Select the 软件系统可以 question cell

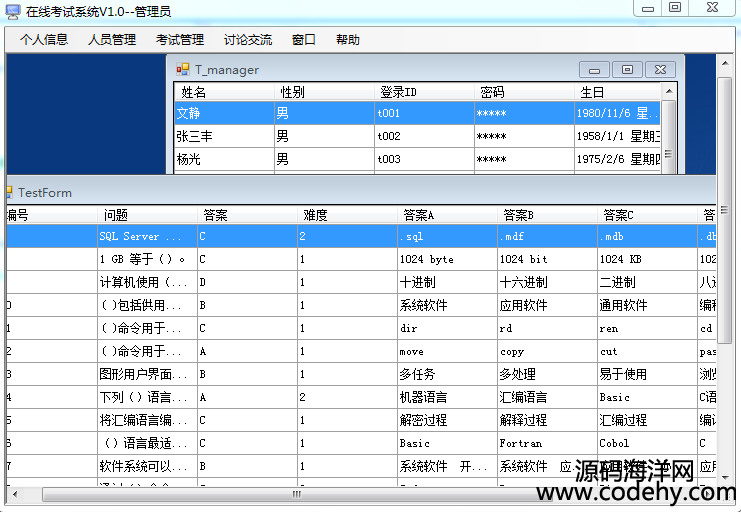pyautogui.click(x=147, y=466)
